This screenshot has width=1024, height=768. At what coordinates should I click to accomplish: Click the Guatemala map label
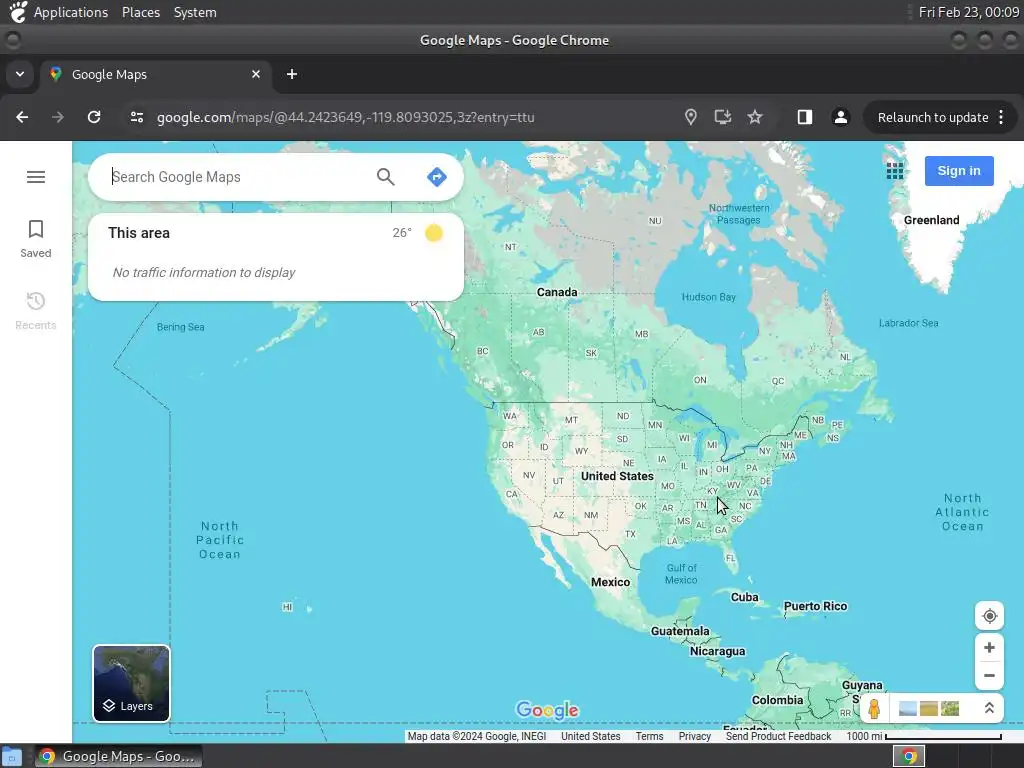pyautogui.click(x=680, y=631)
